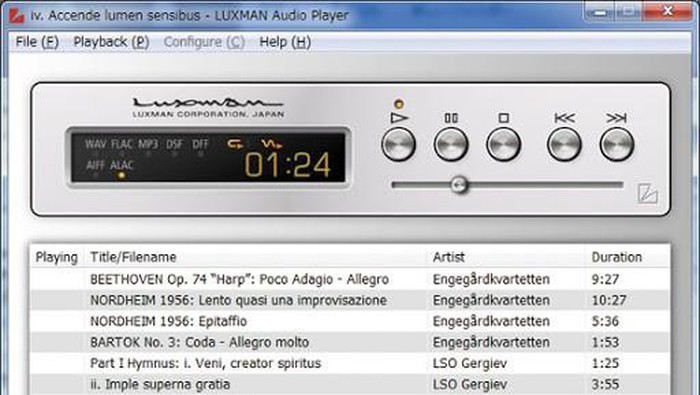Image resolution: width=700 pixels, height=395 pixels.
Task: Pause the track with the Pause button
Action: tap(451, 144)
